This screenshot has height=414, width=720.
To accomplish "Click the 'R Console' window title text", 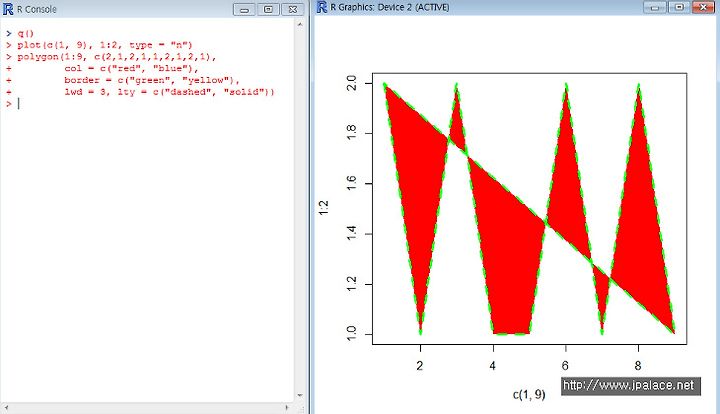I will coord(37,9).
